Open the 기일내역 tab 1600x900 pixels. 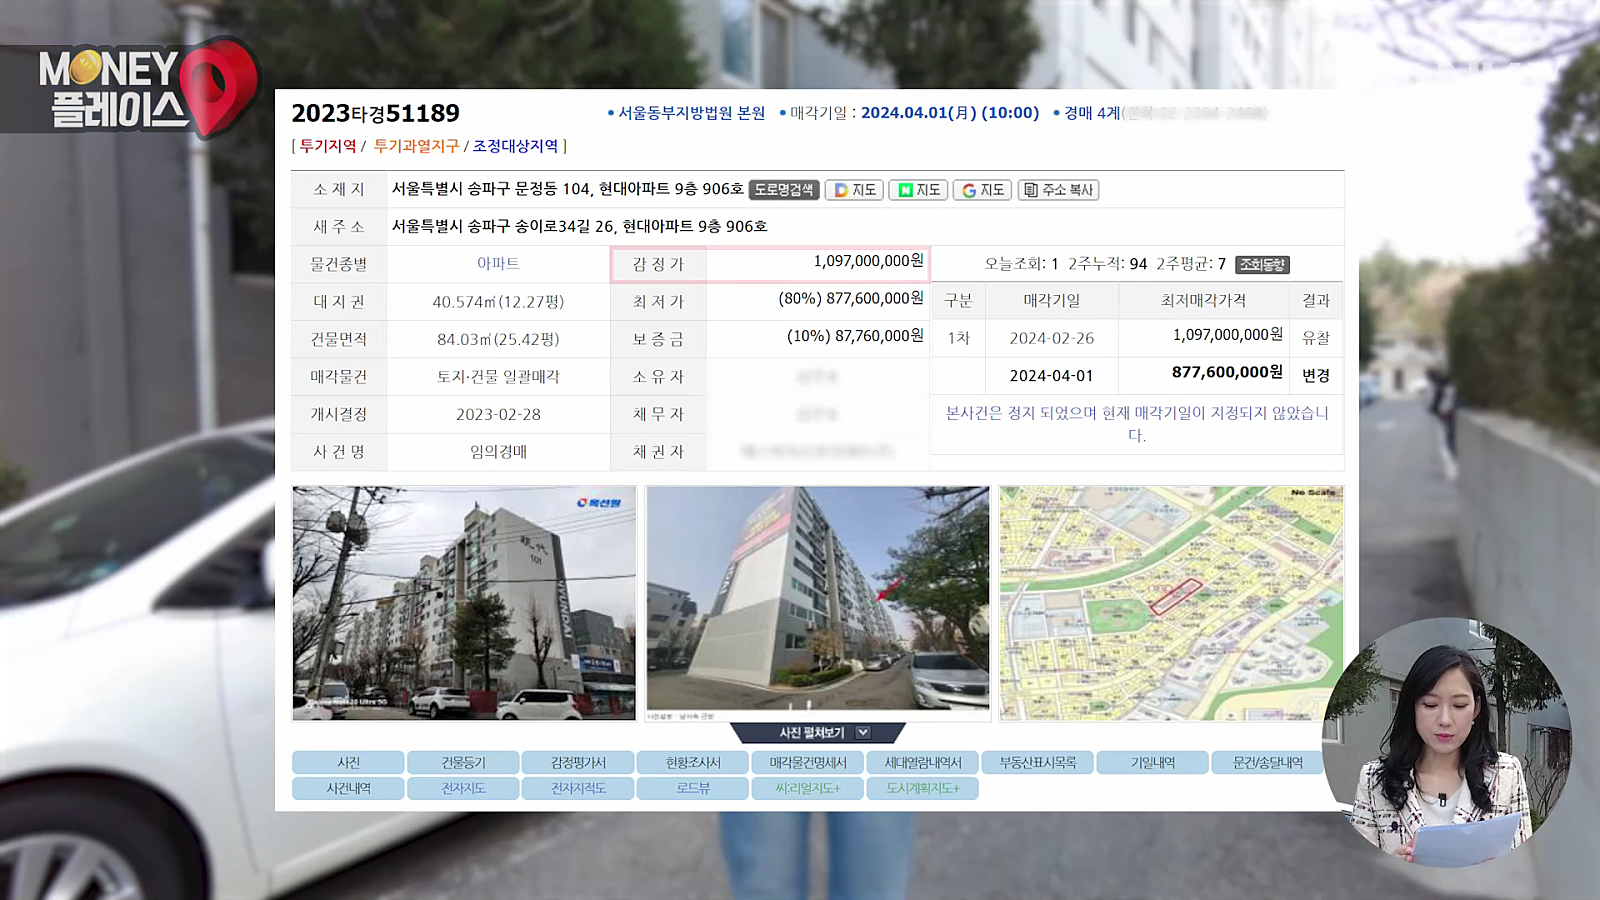point(1153,763)
